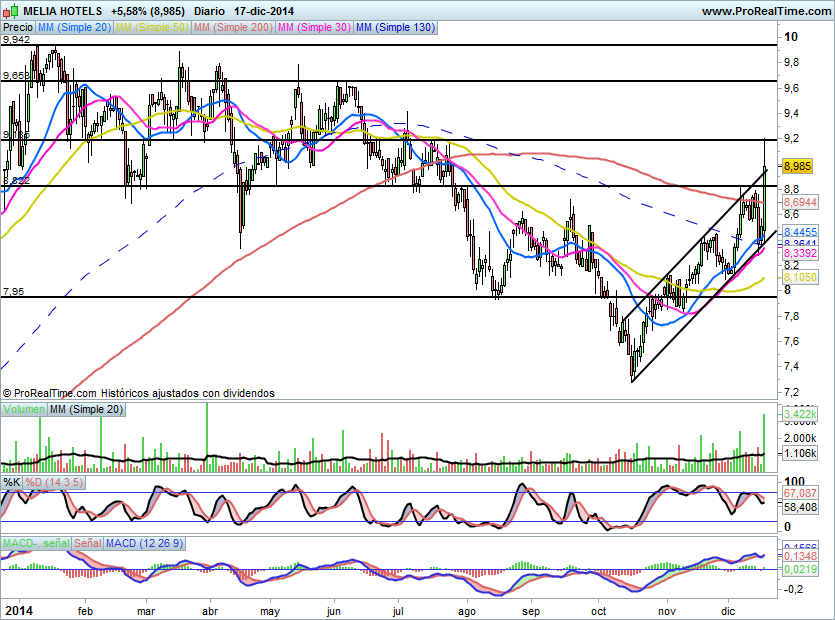Viewport: 835px width, 620px height.
Task: Click the Señal indicator label
Action: pyautogui.click(x=87, y=543)
